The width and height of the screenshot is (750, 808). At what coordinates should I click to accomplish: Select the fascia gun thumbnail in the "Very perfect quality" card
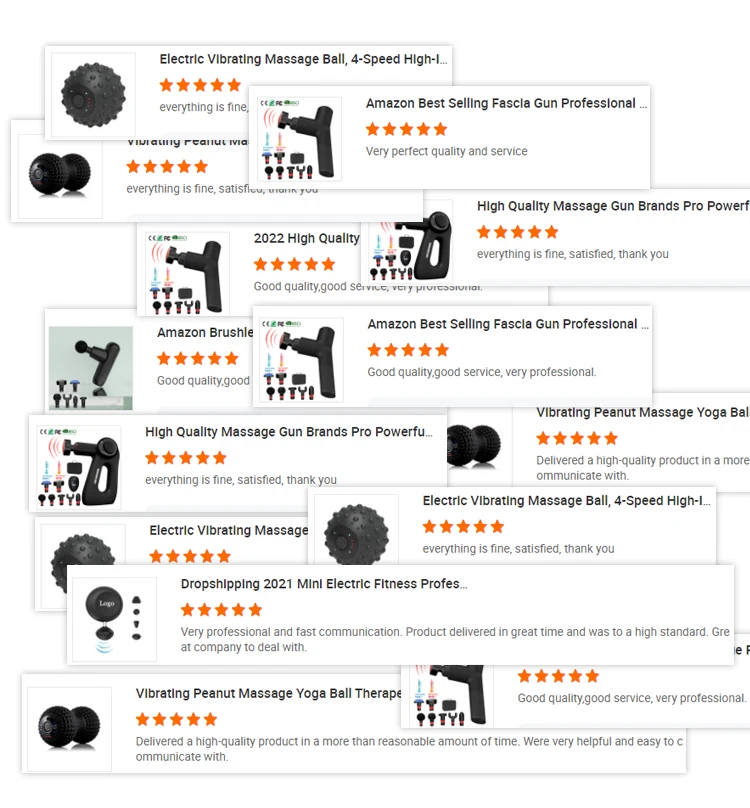299,139
